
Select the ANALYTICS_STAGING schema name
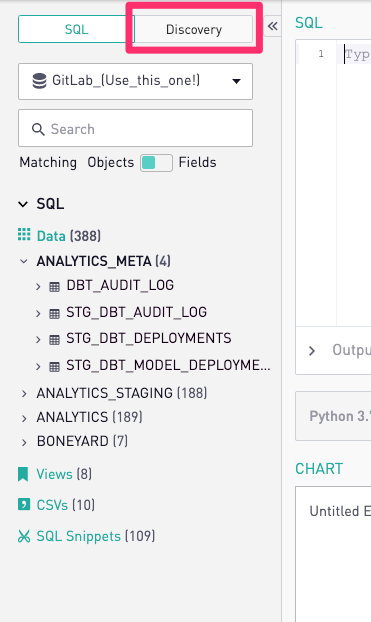[105, 393]
